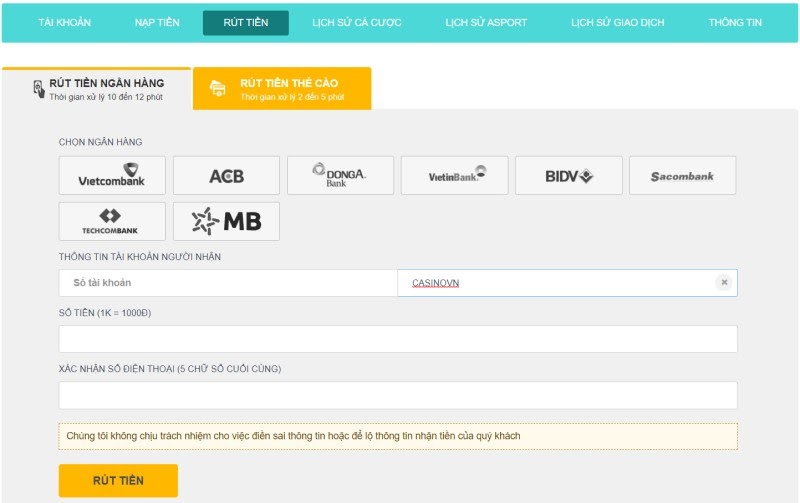Open LỊCH SỬ ASPORT in the navigation
This screenshot has height=503, width=800.
pyautogui.click(x=484, y=23)
